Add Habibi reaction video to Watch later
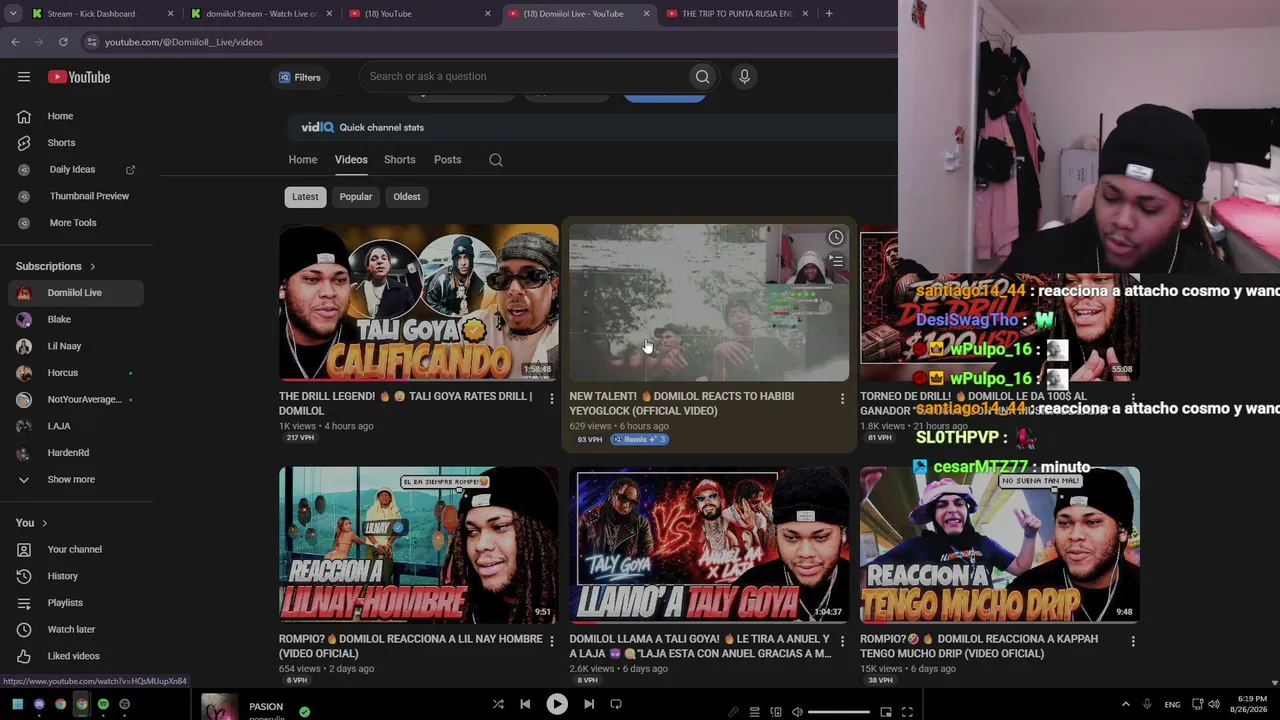1280x720 pixels. 835,238
